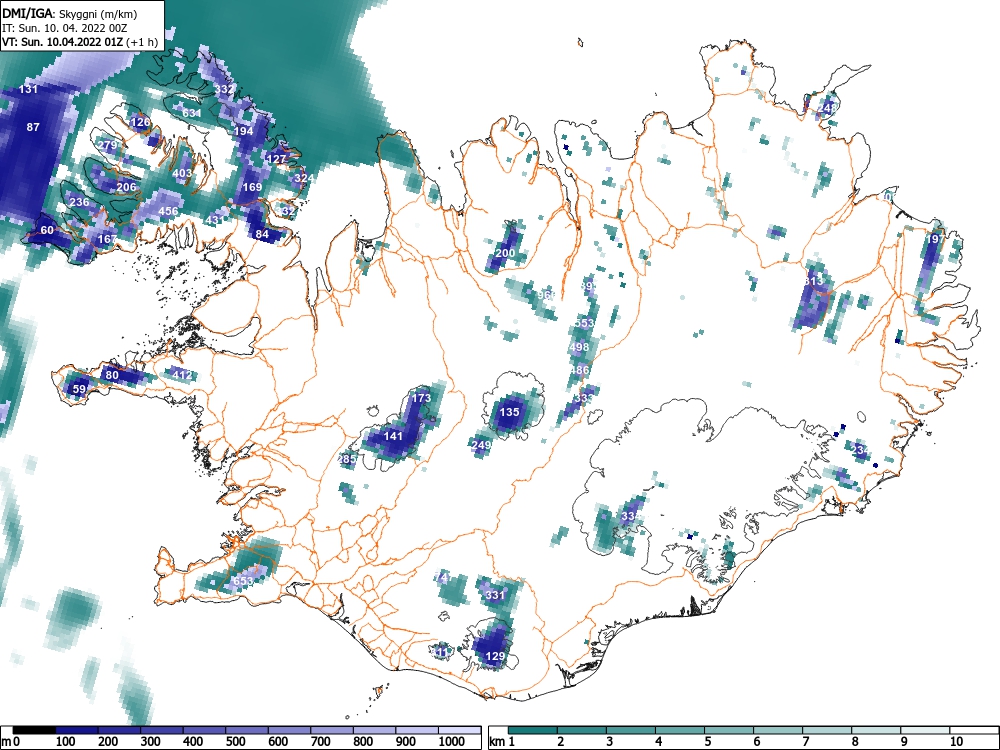Screen dimensions: 1000x750
Task: Select the black 0–100 m legend swatch
Action: click(x=34, y=730)
